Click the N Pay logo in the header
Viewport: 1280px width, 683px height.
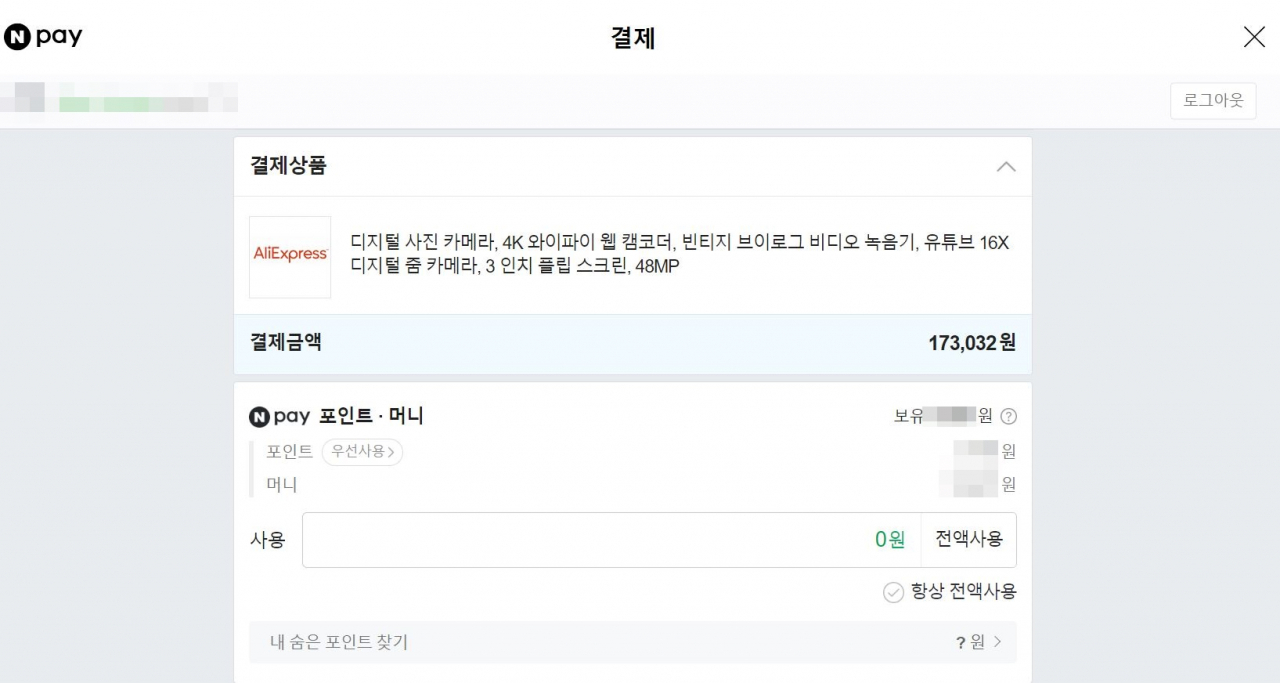coord(43,36)
